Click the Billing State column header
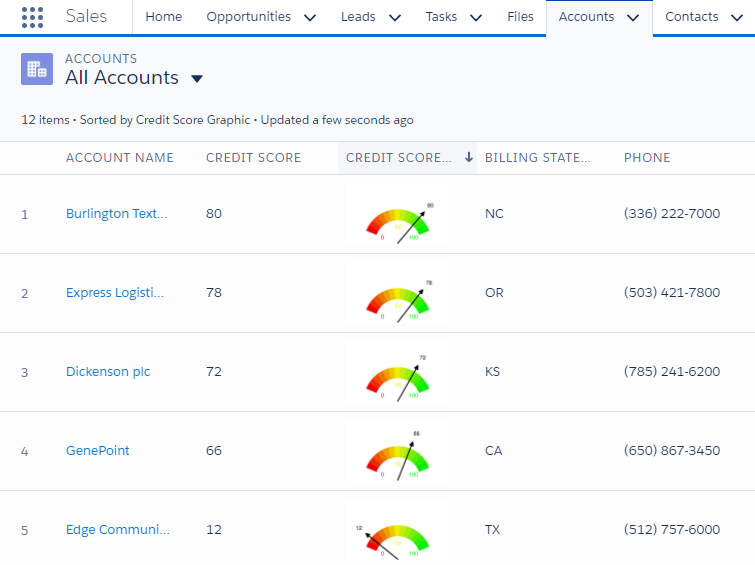The height and width of the screenshot is (565, 755). (537, 158)
